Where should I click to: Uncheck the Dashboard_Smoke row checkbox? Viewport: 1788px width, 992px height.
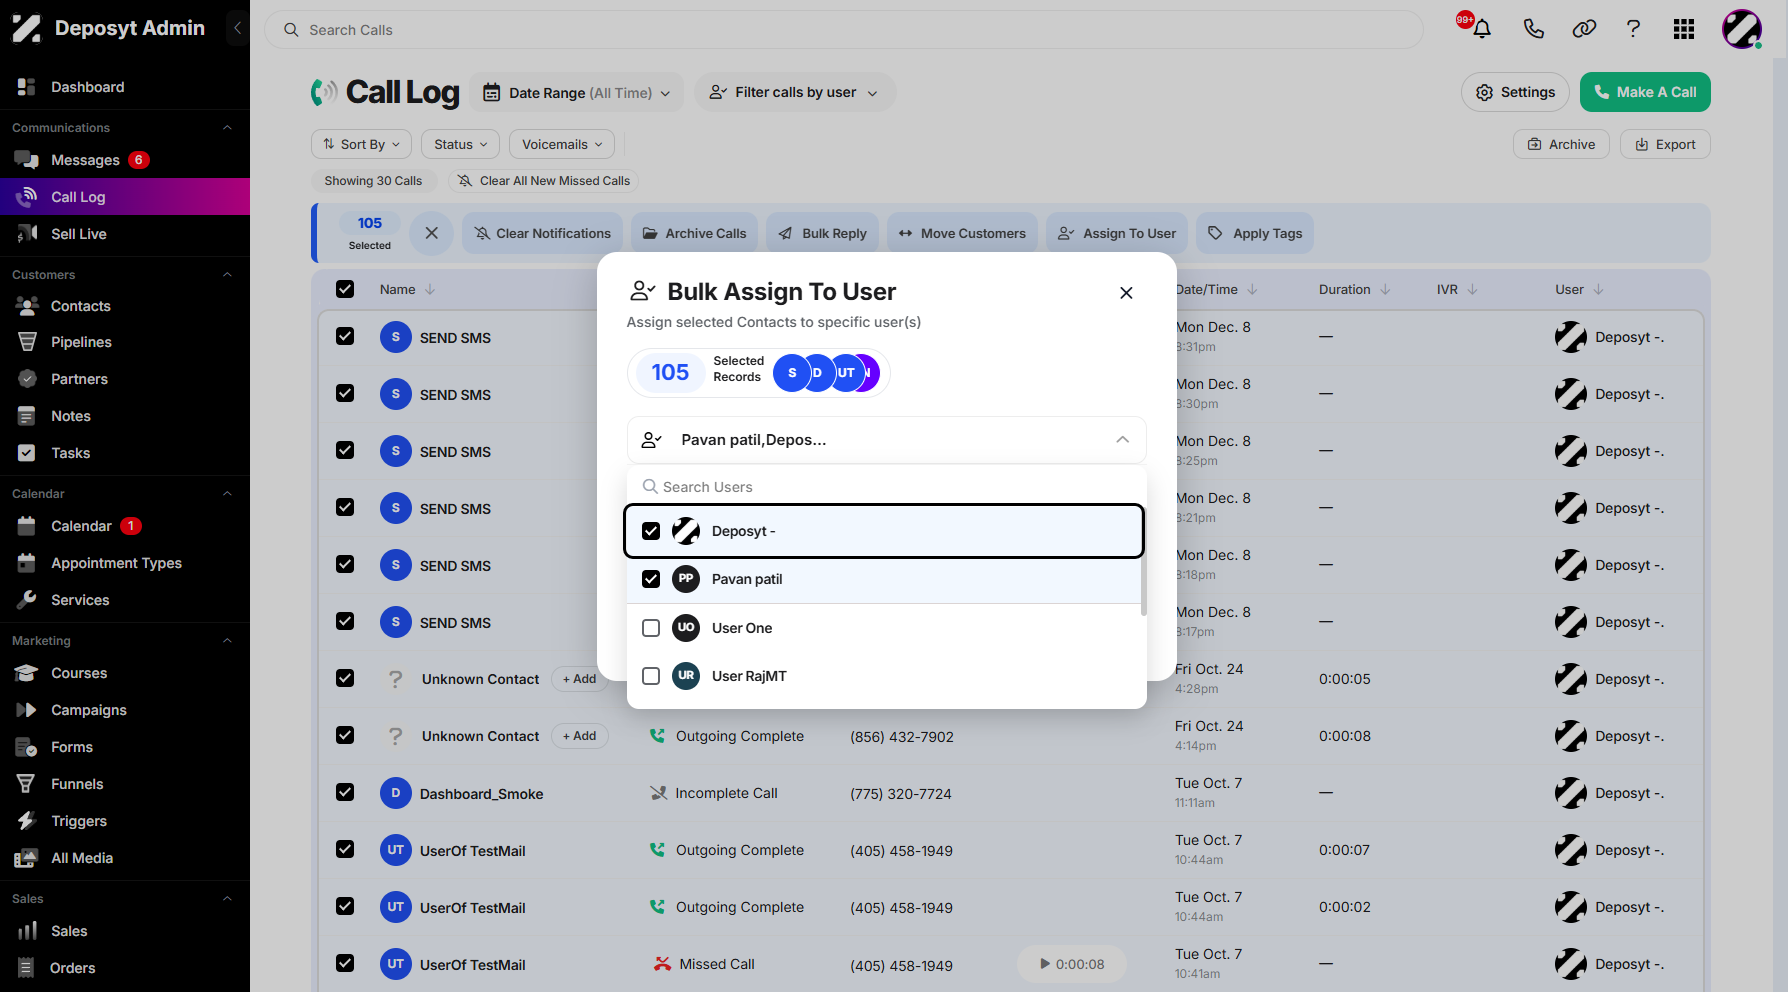click(x=345, y=792)
